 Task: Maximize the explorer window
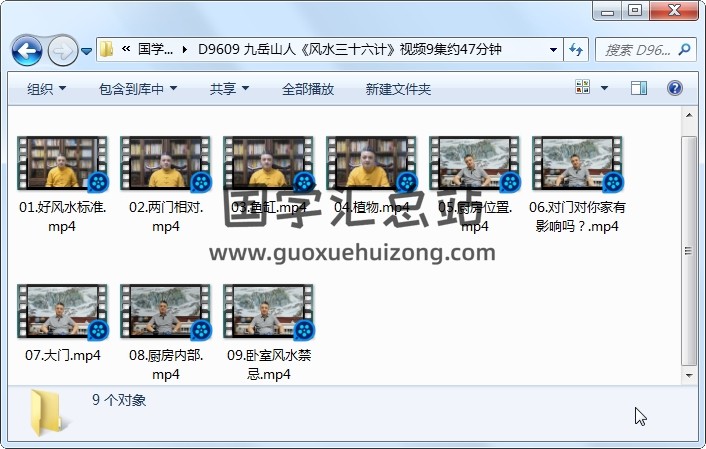[x=635, y=10]
